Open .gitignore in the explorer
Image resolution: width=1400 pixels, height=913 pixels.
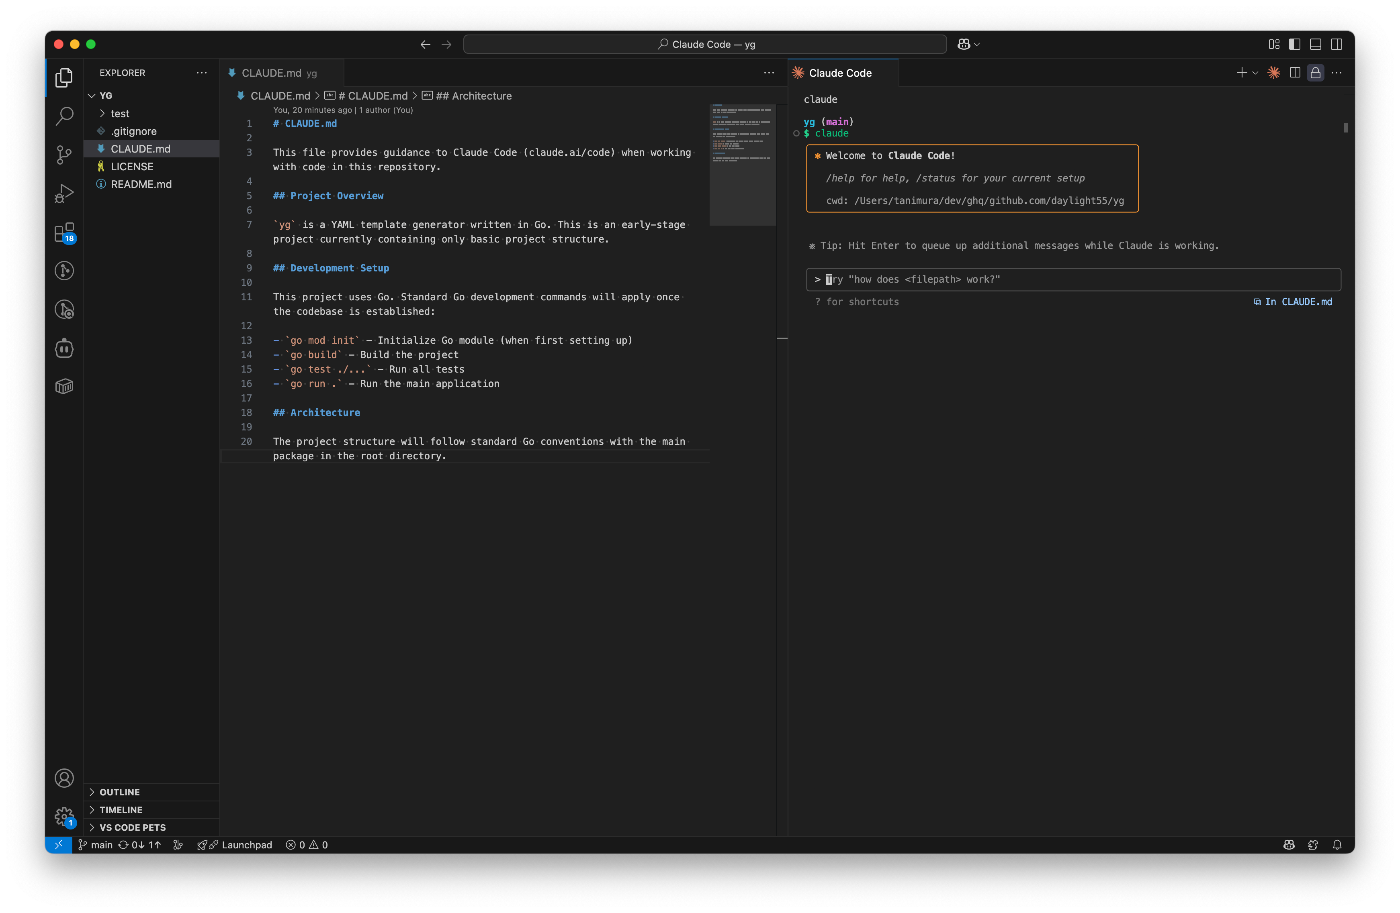[x=152, y=131]
